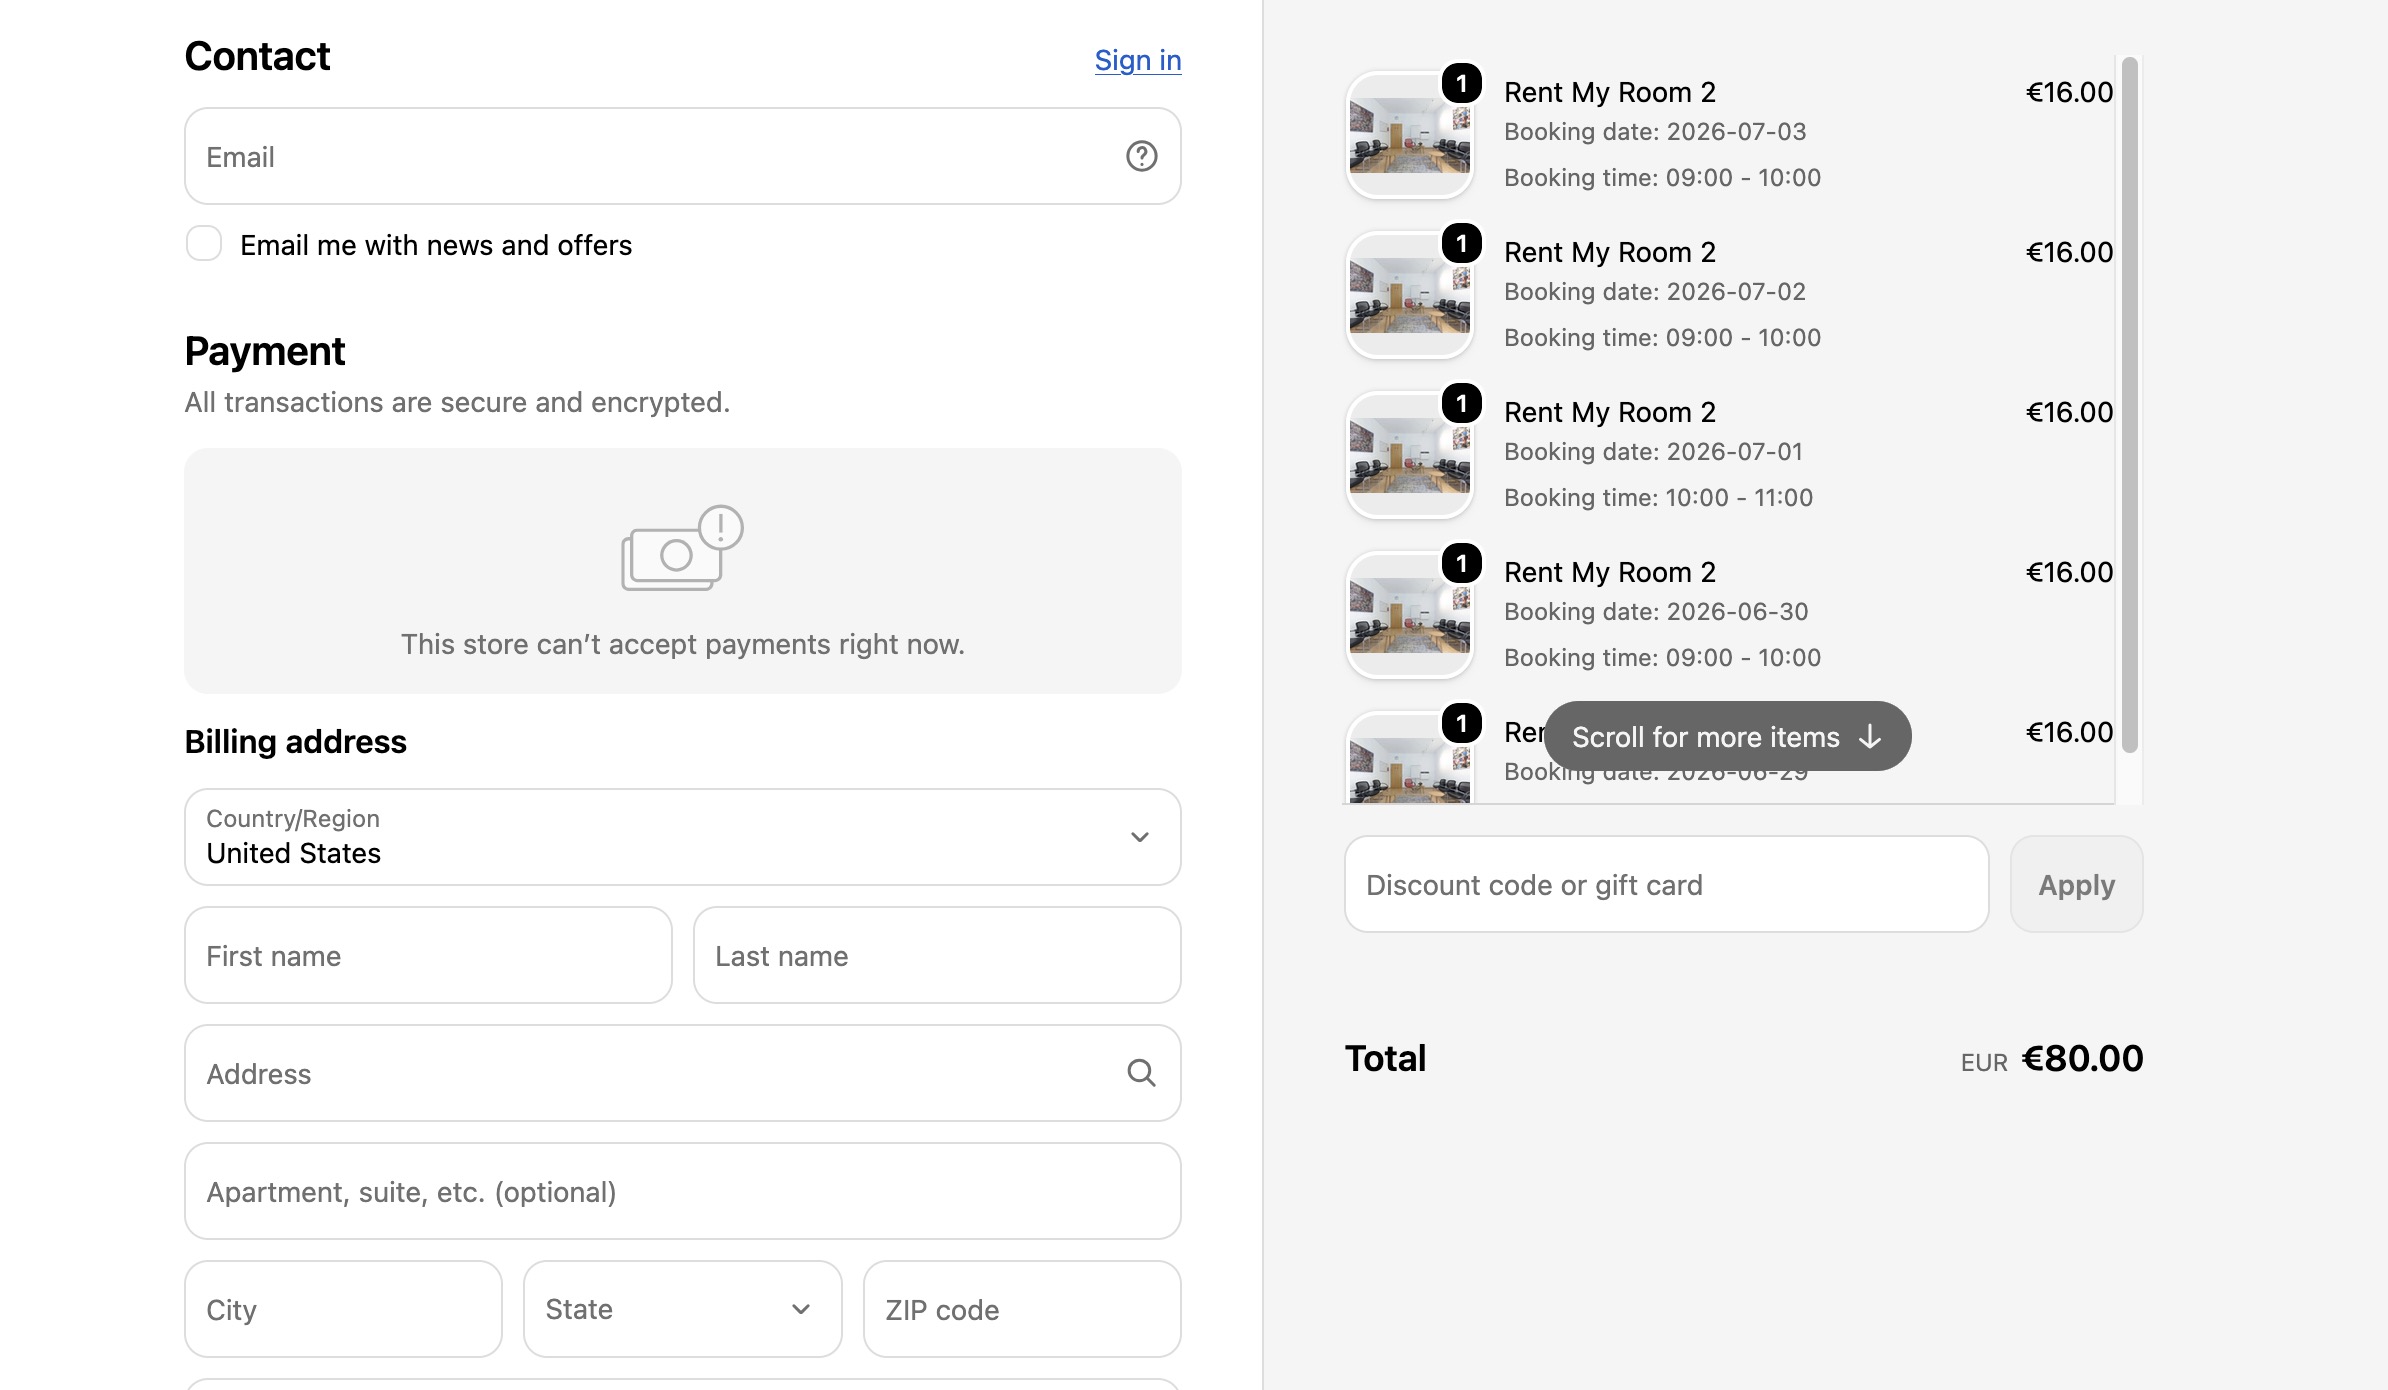Click the Sign in link
2388x1390 pixels.
click(x=1138, y=60)
